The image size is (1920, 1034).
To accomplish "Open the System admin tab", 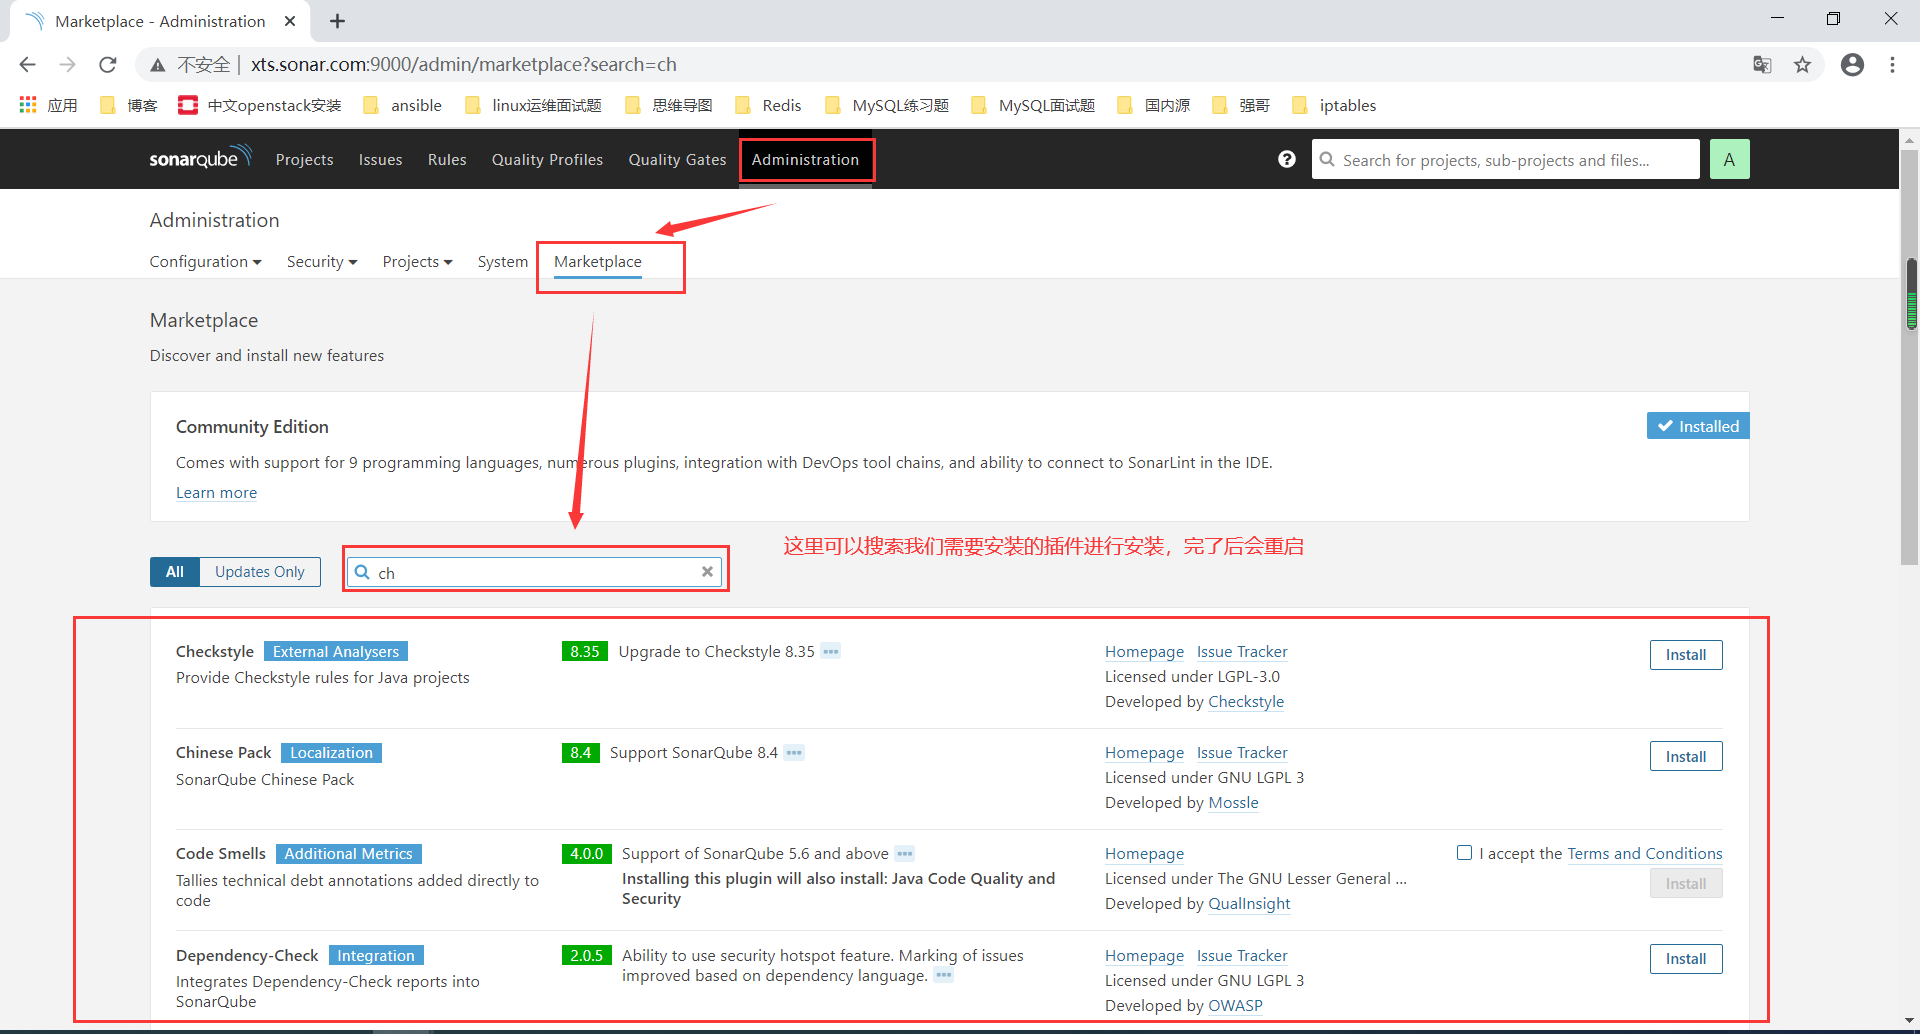I will (x=503, y=262).
